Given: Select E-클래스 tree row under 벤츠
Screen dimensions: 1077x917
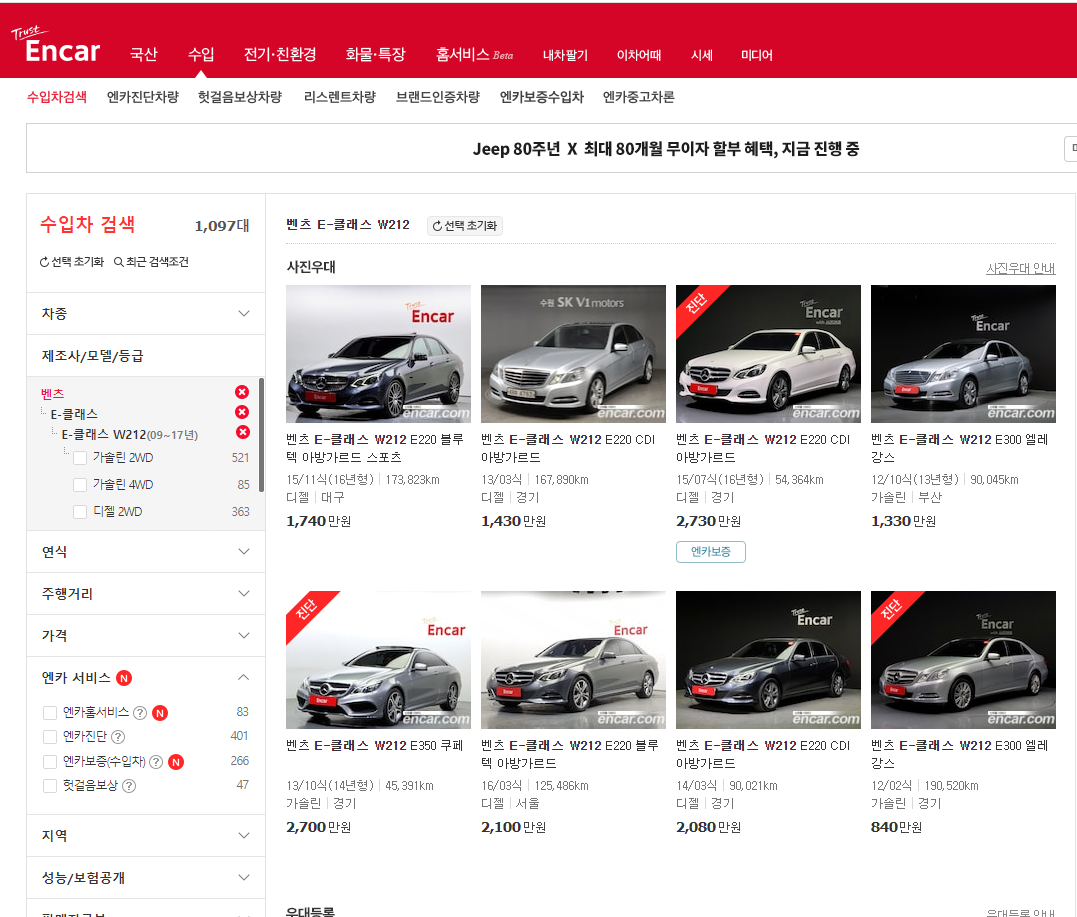Looking at the screenshot, I should [74, 414].
